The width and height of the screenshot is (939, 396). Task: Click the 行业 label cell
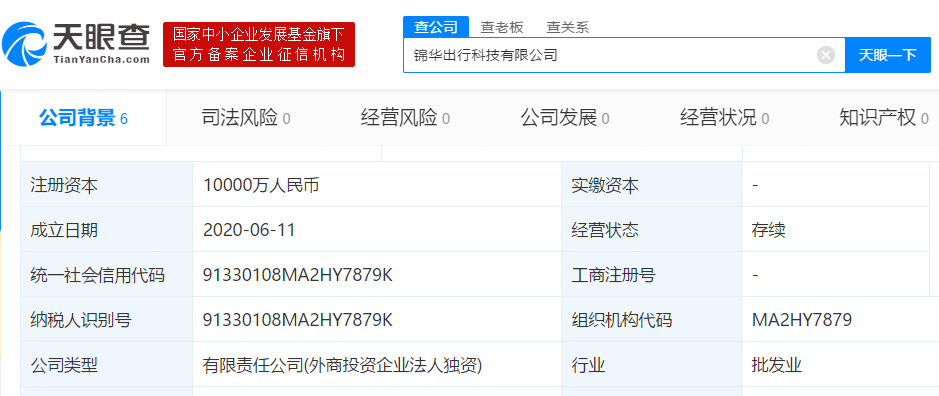coord(652,365)
